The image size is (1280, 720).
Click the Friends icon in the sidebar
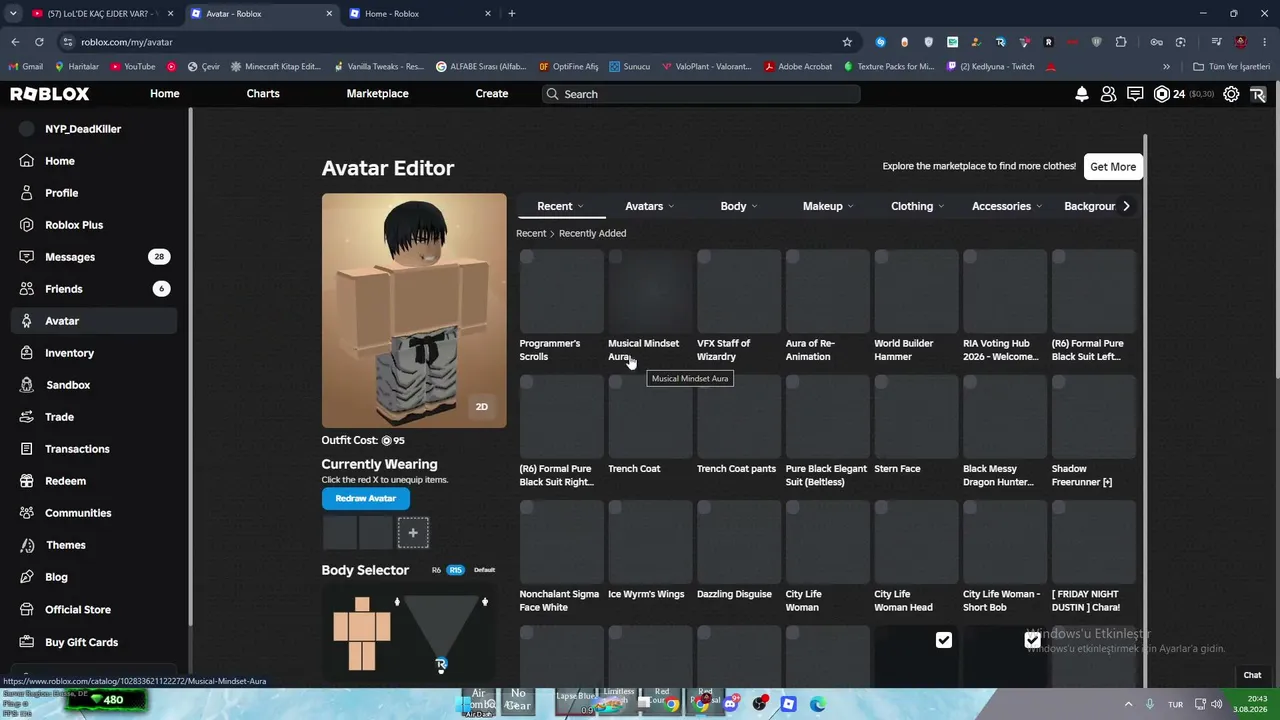click(27, 289)
